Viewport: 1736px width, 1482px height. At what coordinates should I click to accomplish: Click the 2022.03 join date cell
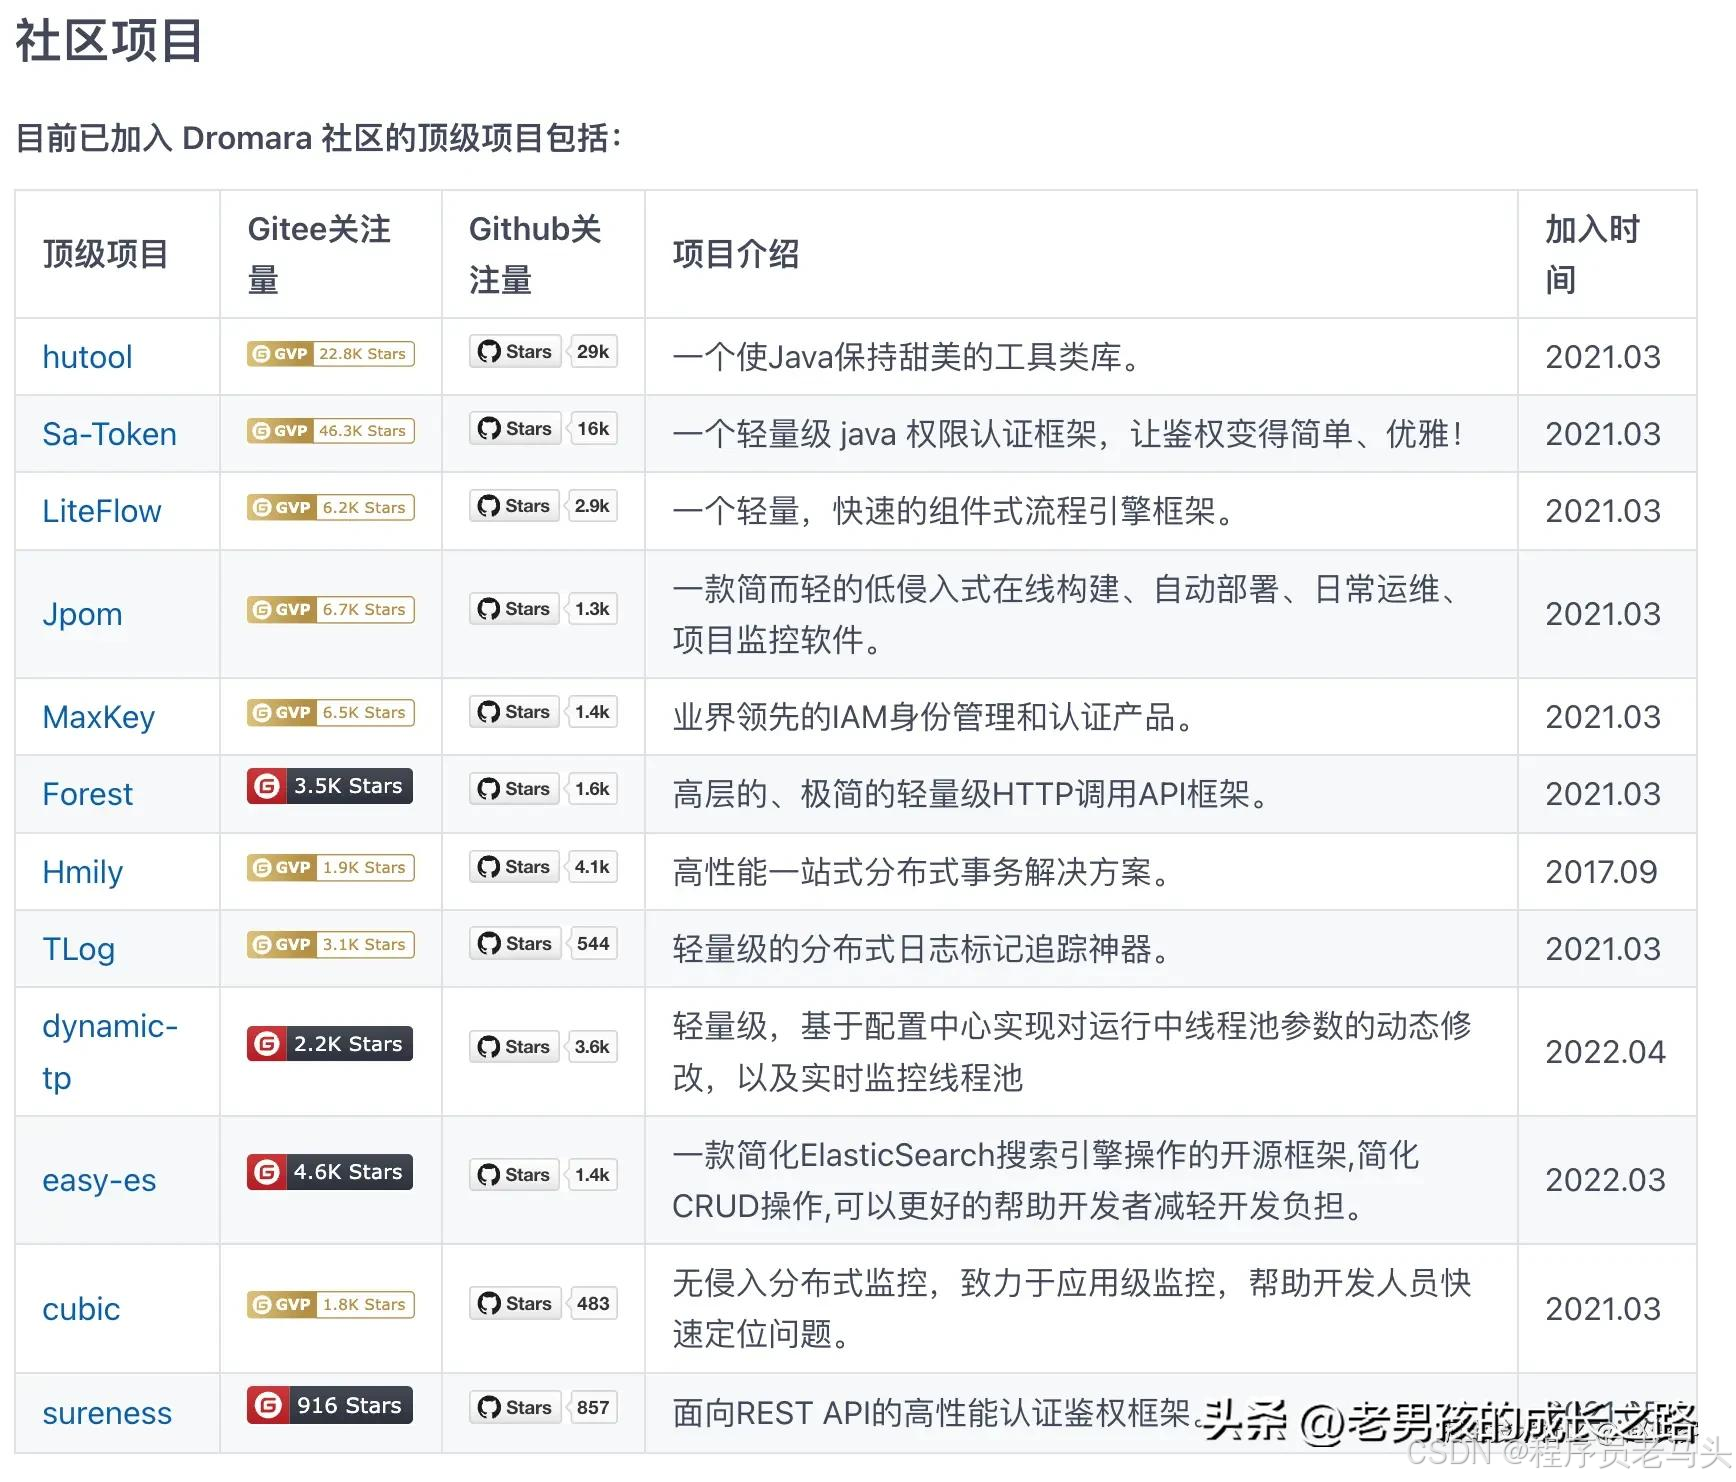(1605, 1180)
